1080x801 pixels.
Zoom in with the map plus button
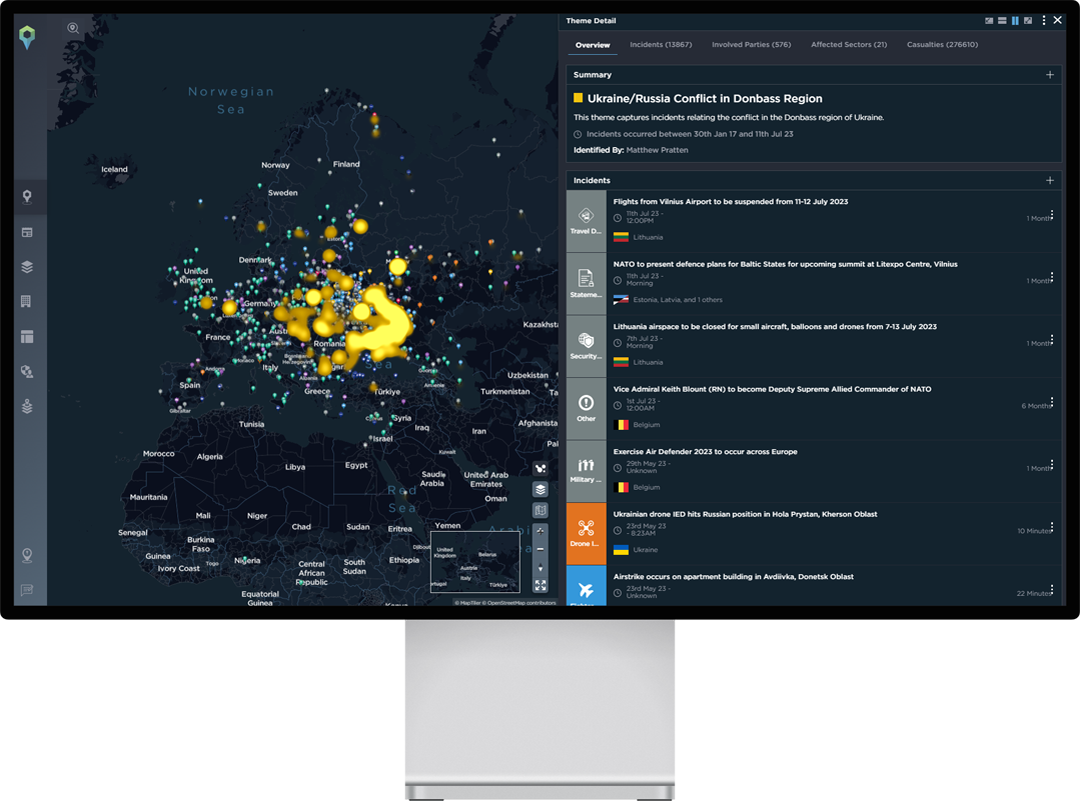[x=541, y=531]
